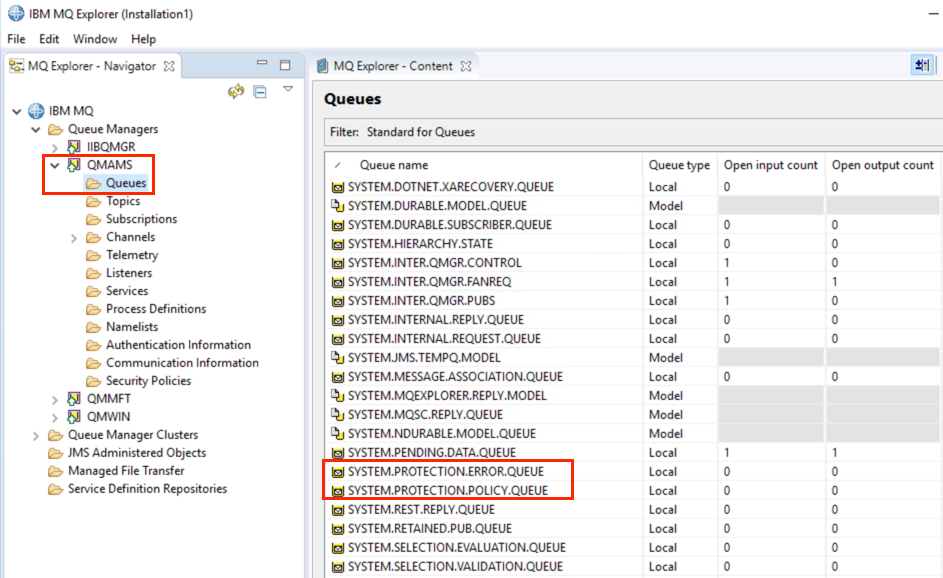This screenshot has width=943, height=578.
Task: Maximize the Navigator panel
Action: click(x=285, y=65)
